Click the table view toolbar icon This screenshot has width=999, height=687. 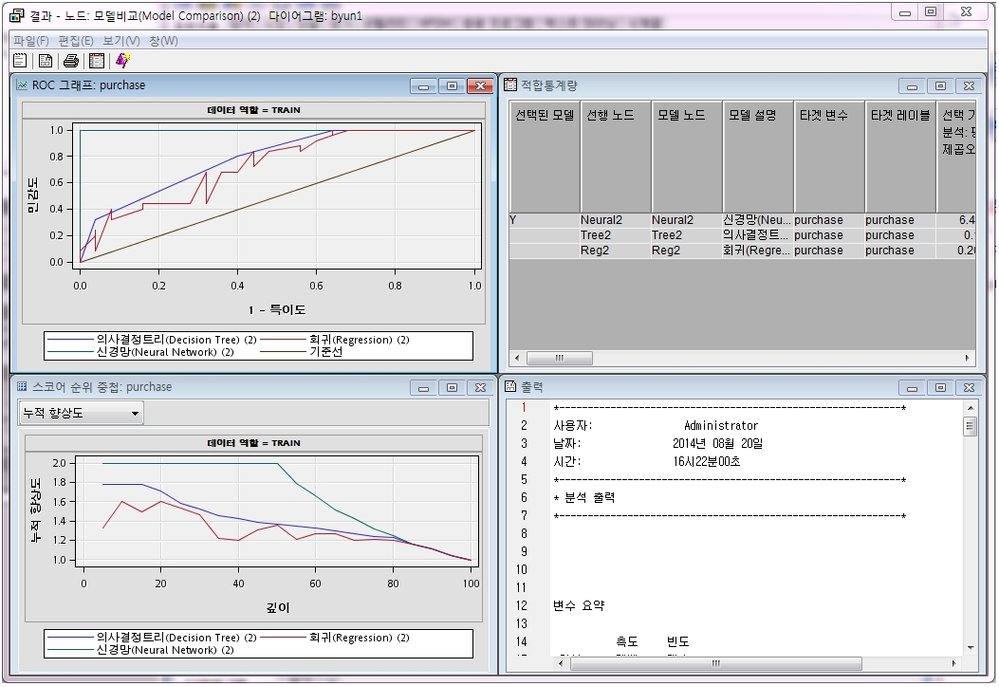pos(96,61)
